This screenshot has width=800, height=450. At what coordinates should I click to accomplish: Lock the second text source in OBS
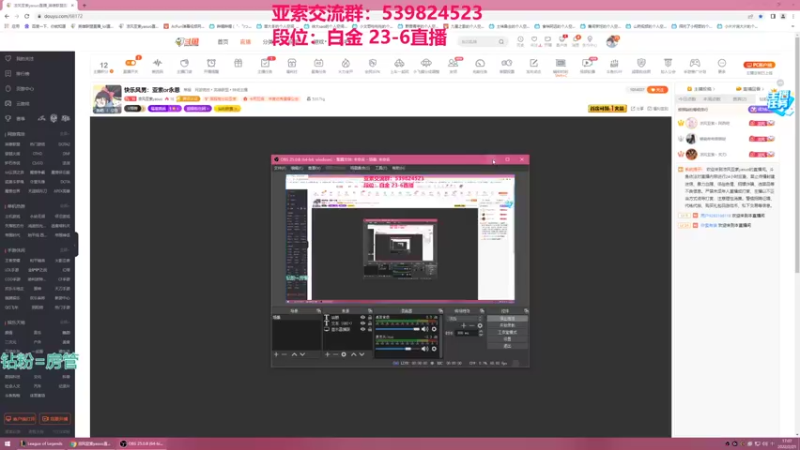(x=370, y=323)
